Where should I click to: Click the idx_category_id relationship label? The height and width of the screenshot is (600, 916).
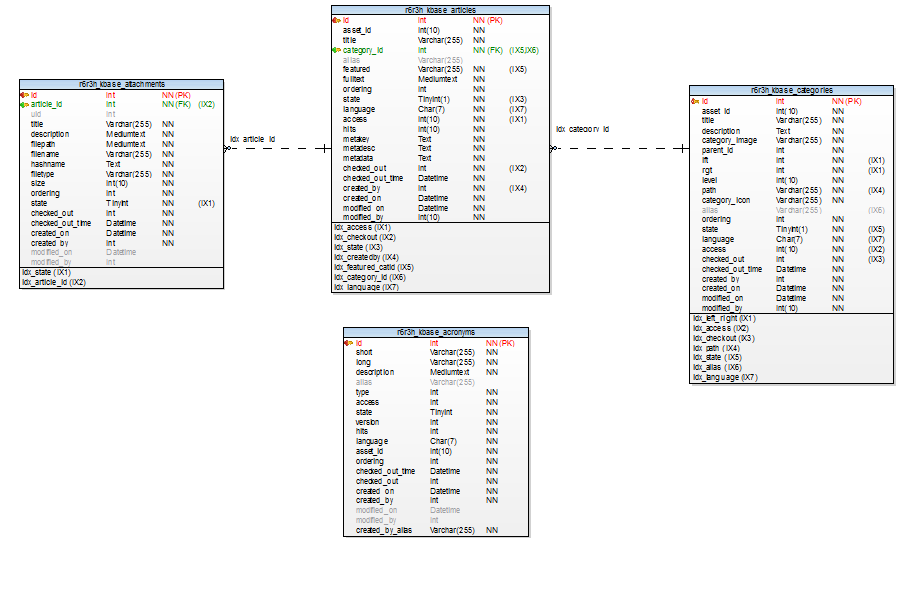tap(583, 129)
